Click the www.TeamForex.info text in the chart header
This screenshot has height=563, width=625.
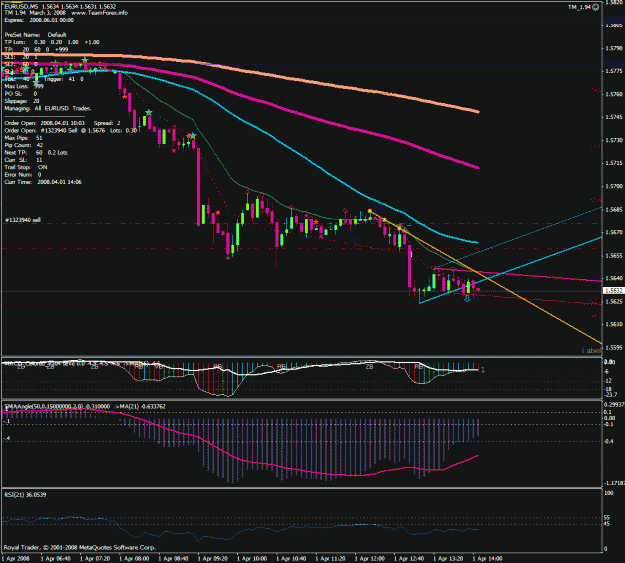click(x=99, y=13)
